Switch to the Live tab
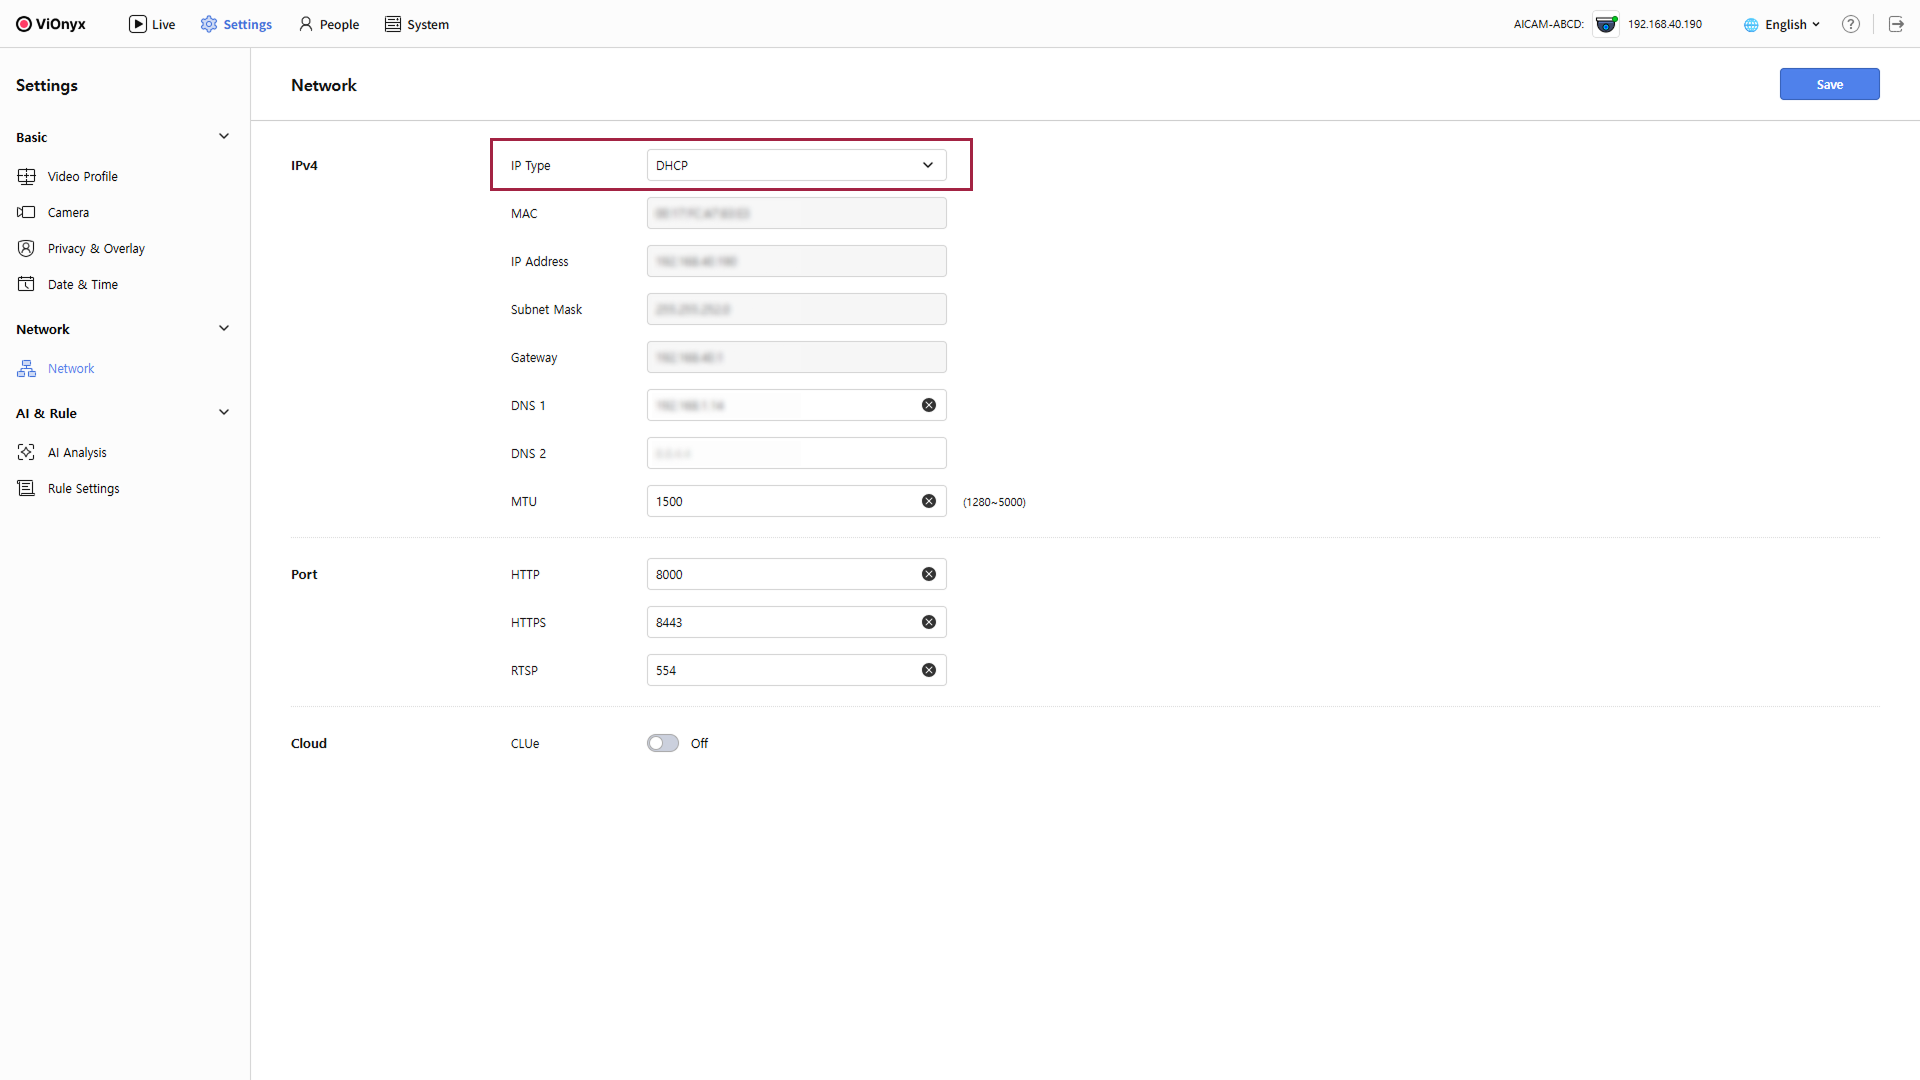This screenshot has height=1080, width=1920. pos(152,25)
